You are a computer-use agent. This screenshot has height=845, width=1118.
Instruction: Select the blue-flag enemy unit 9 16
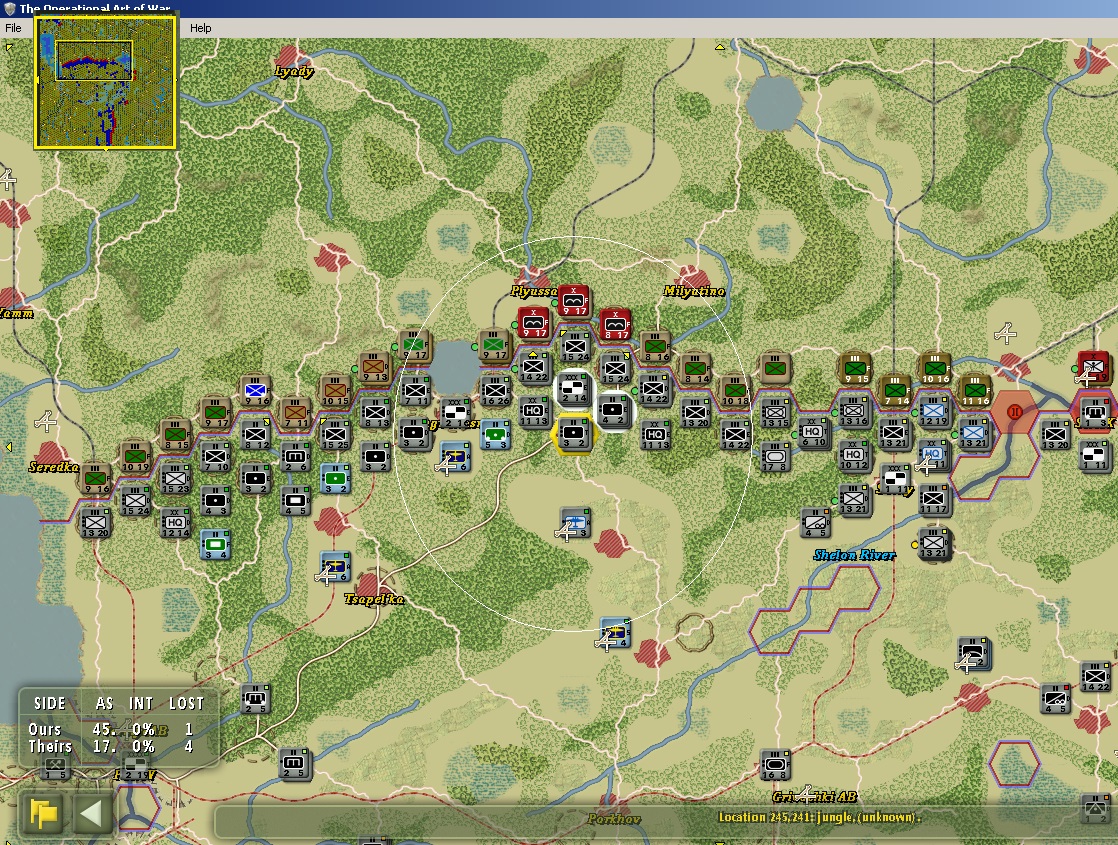pos(255,391)
